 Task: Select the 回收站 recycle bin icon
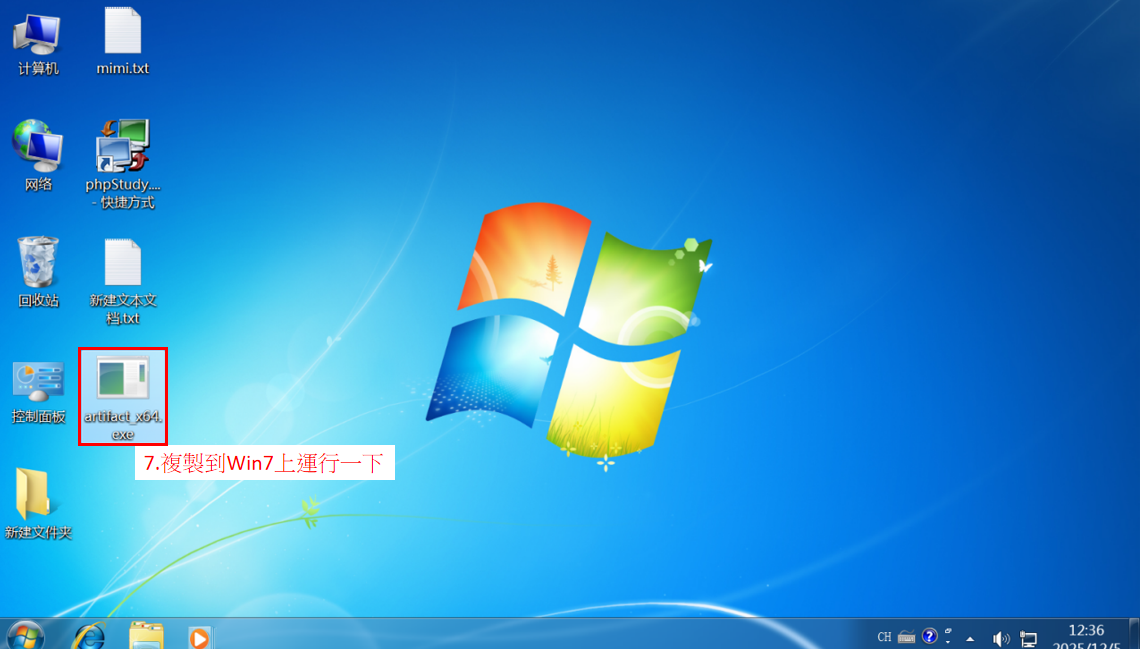pyautogui.click(x=38, y=273)
